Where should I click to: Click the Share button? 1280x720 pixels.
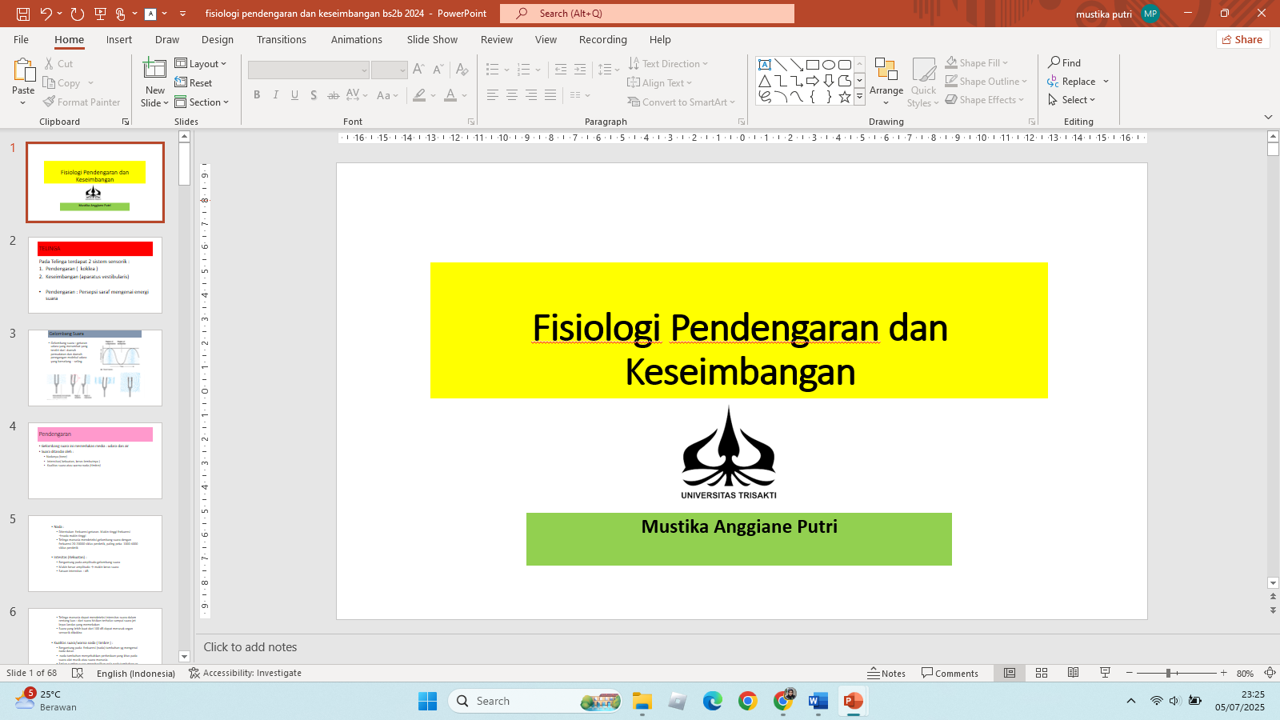[1243, 40]
